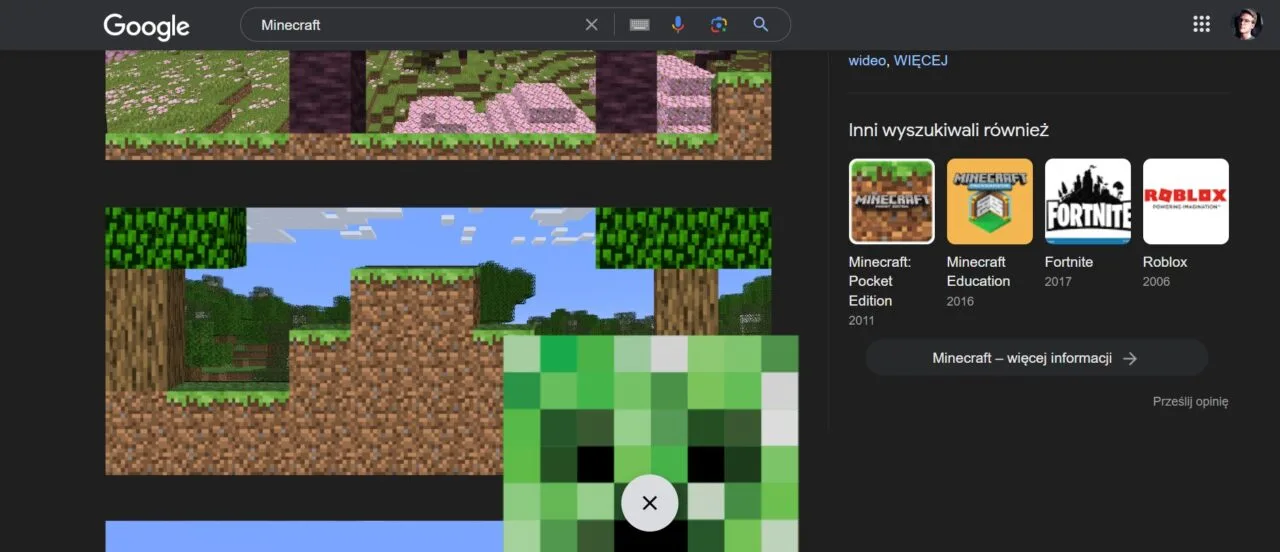
Task: Open the Minecraft Education thumbnail
Action: (x=989, y=201)
